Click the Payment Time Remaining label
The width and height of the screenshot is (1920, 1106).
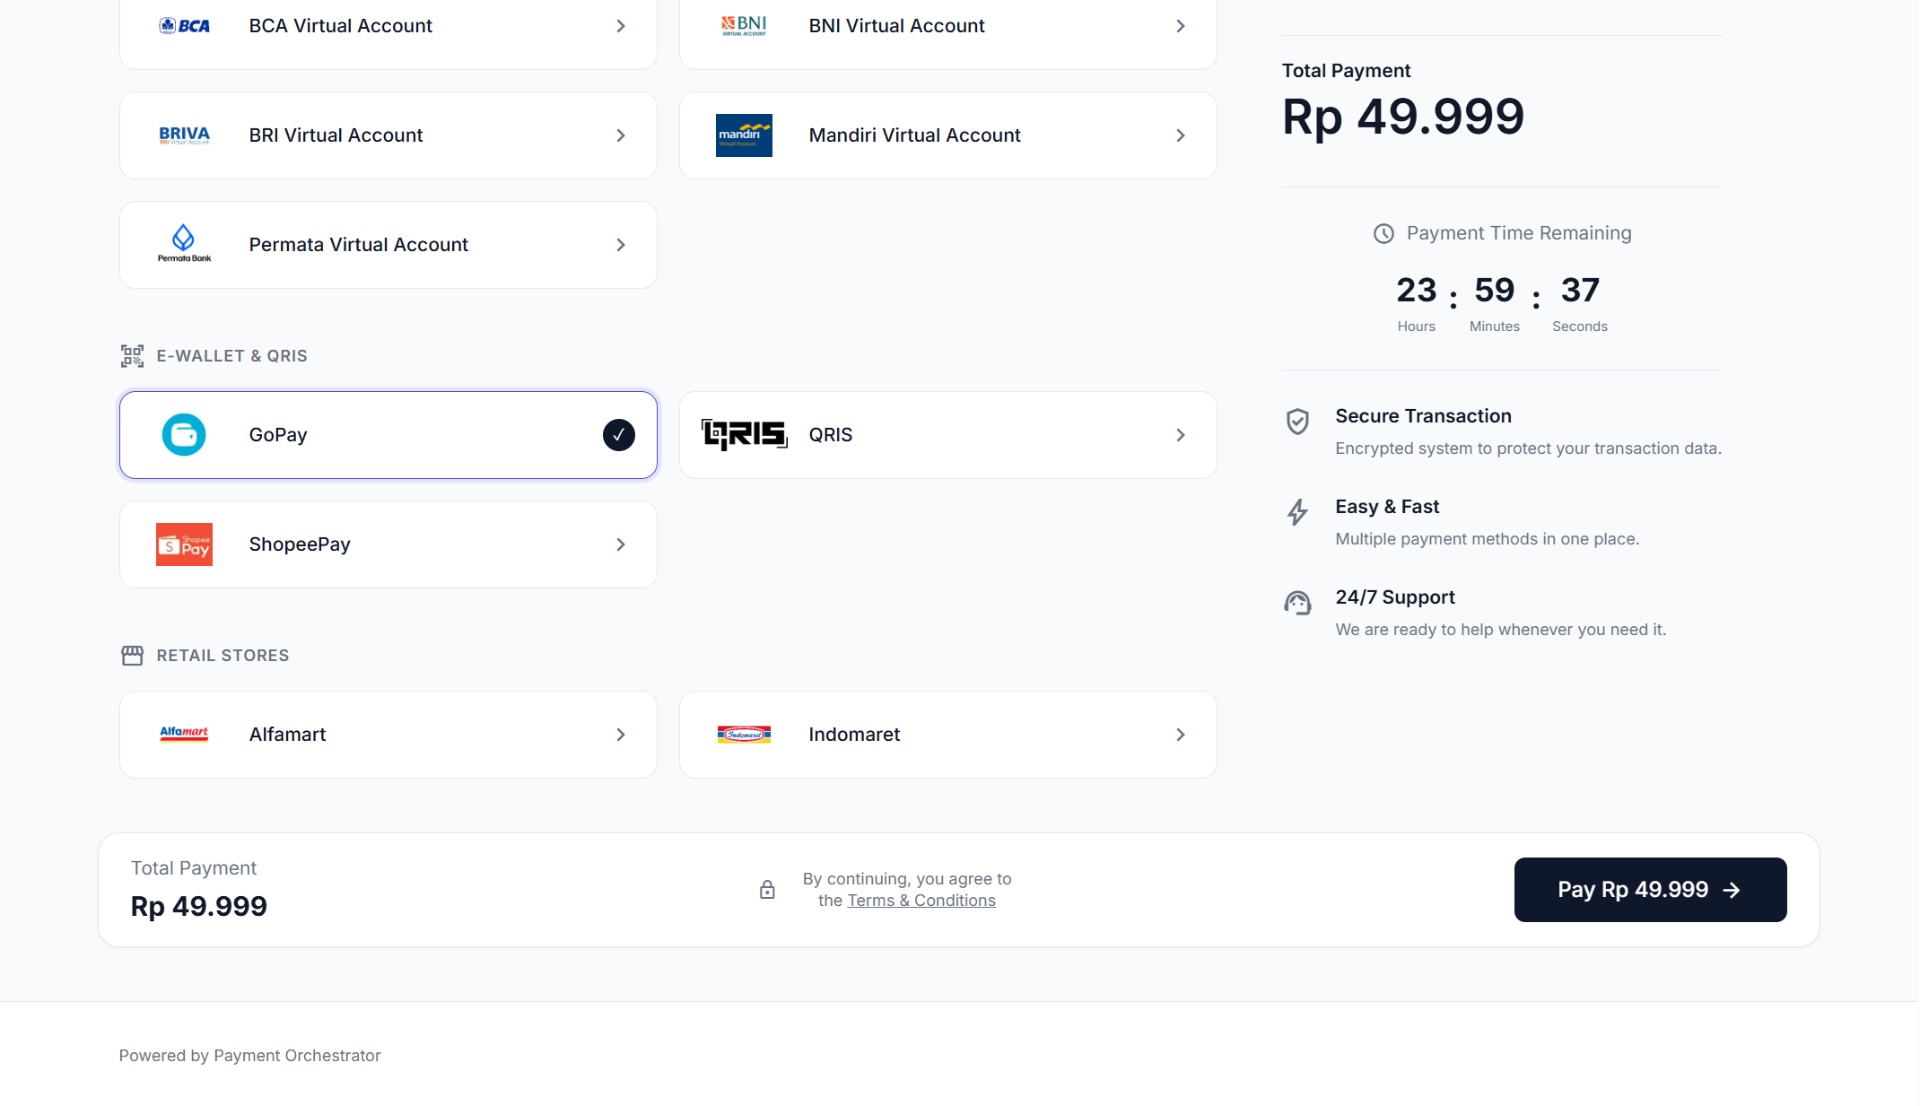[x=1519, y=233]
